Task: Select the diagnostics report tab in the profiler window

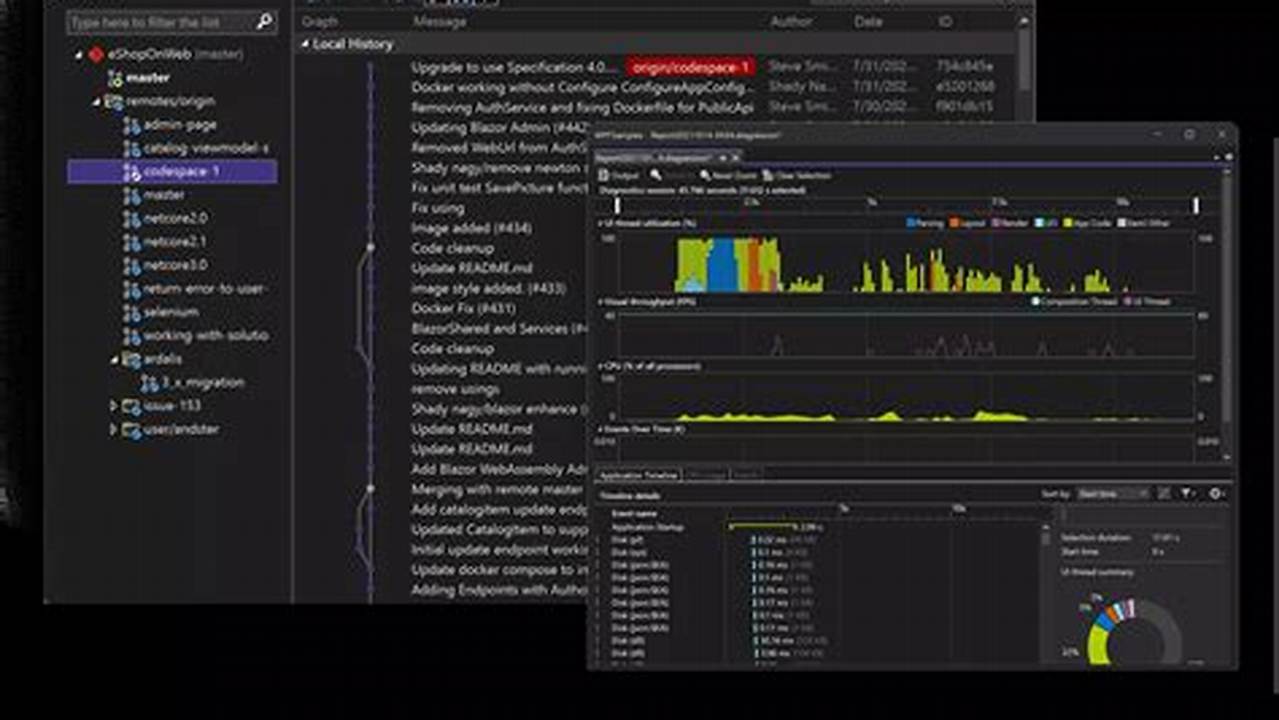Action: click(660, 157)
